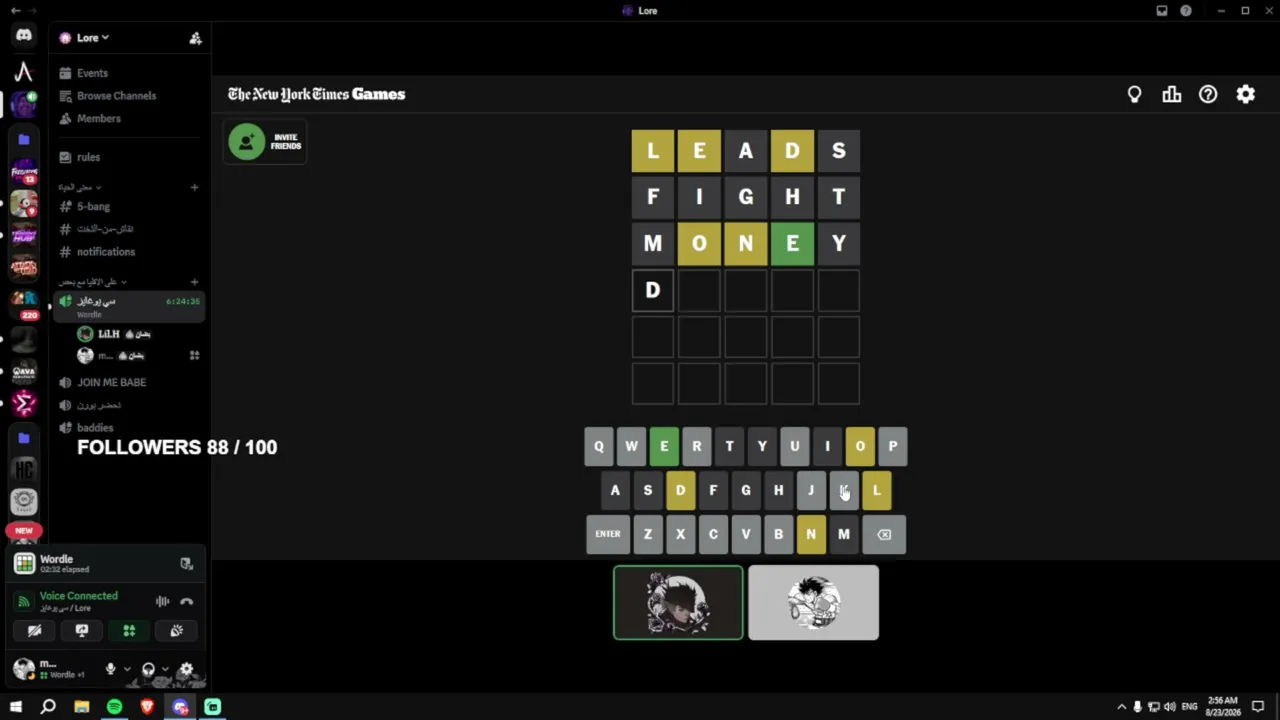
Task: Add channel to the voice category
Action: 194,282
